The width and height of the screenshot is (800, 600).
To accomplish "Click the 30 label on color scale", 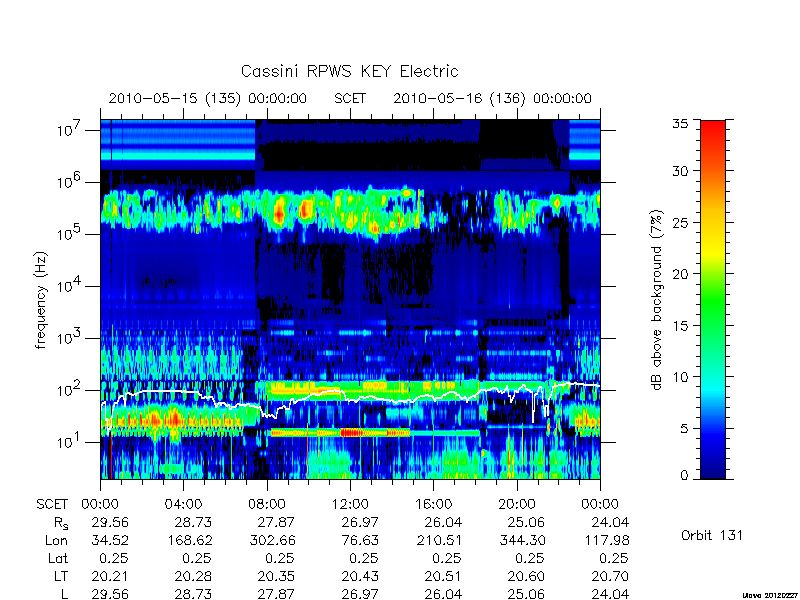I will pyautogui.click(x=679, y=171).
